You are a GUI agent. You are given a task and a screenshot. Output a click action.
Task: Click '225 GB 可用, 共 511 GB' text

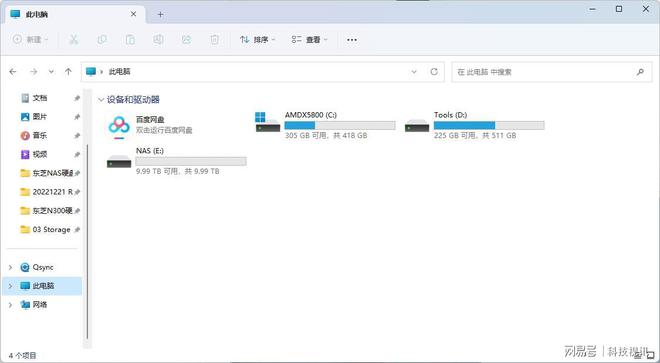point(475,136)
